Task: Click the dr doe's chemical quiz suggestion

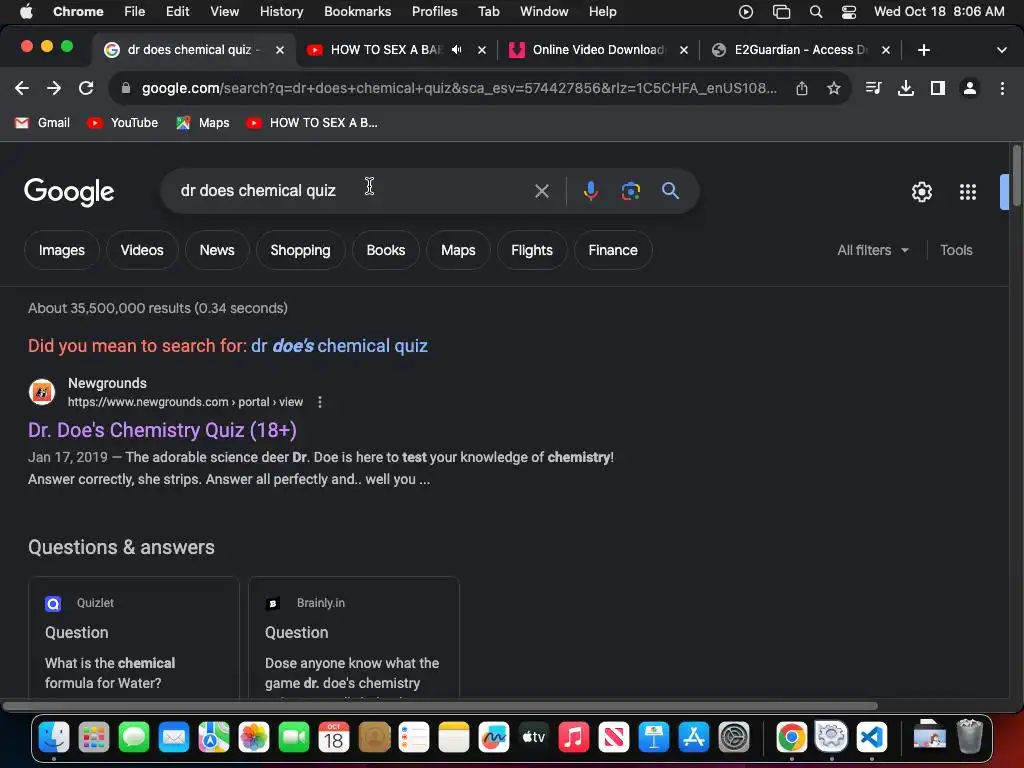Action: (339, 345)
